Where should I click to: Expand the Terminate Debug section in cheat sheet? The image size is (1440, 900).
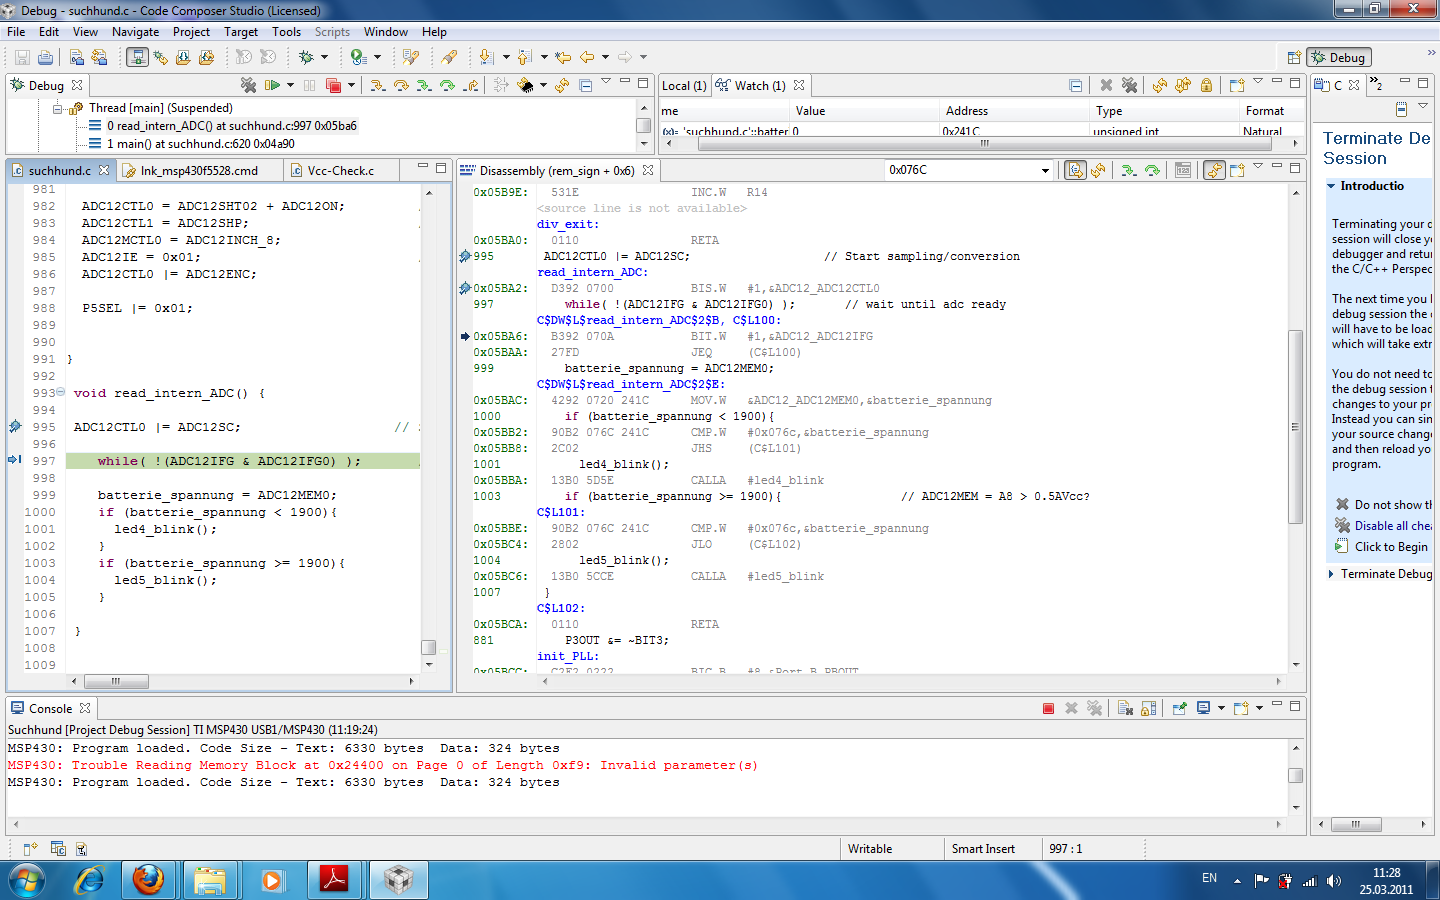(1331, 574)
